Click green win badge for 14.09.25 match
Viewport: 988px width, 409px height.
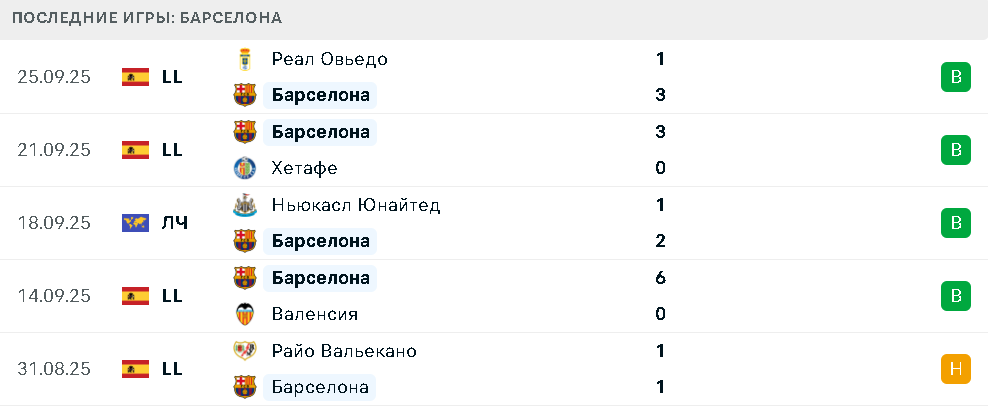(x=955, y=296)
